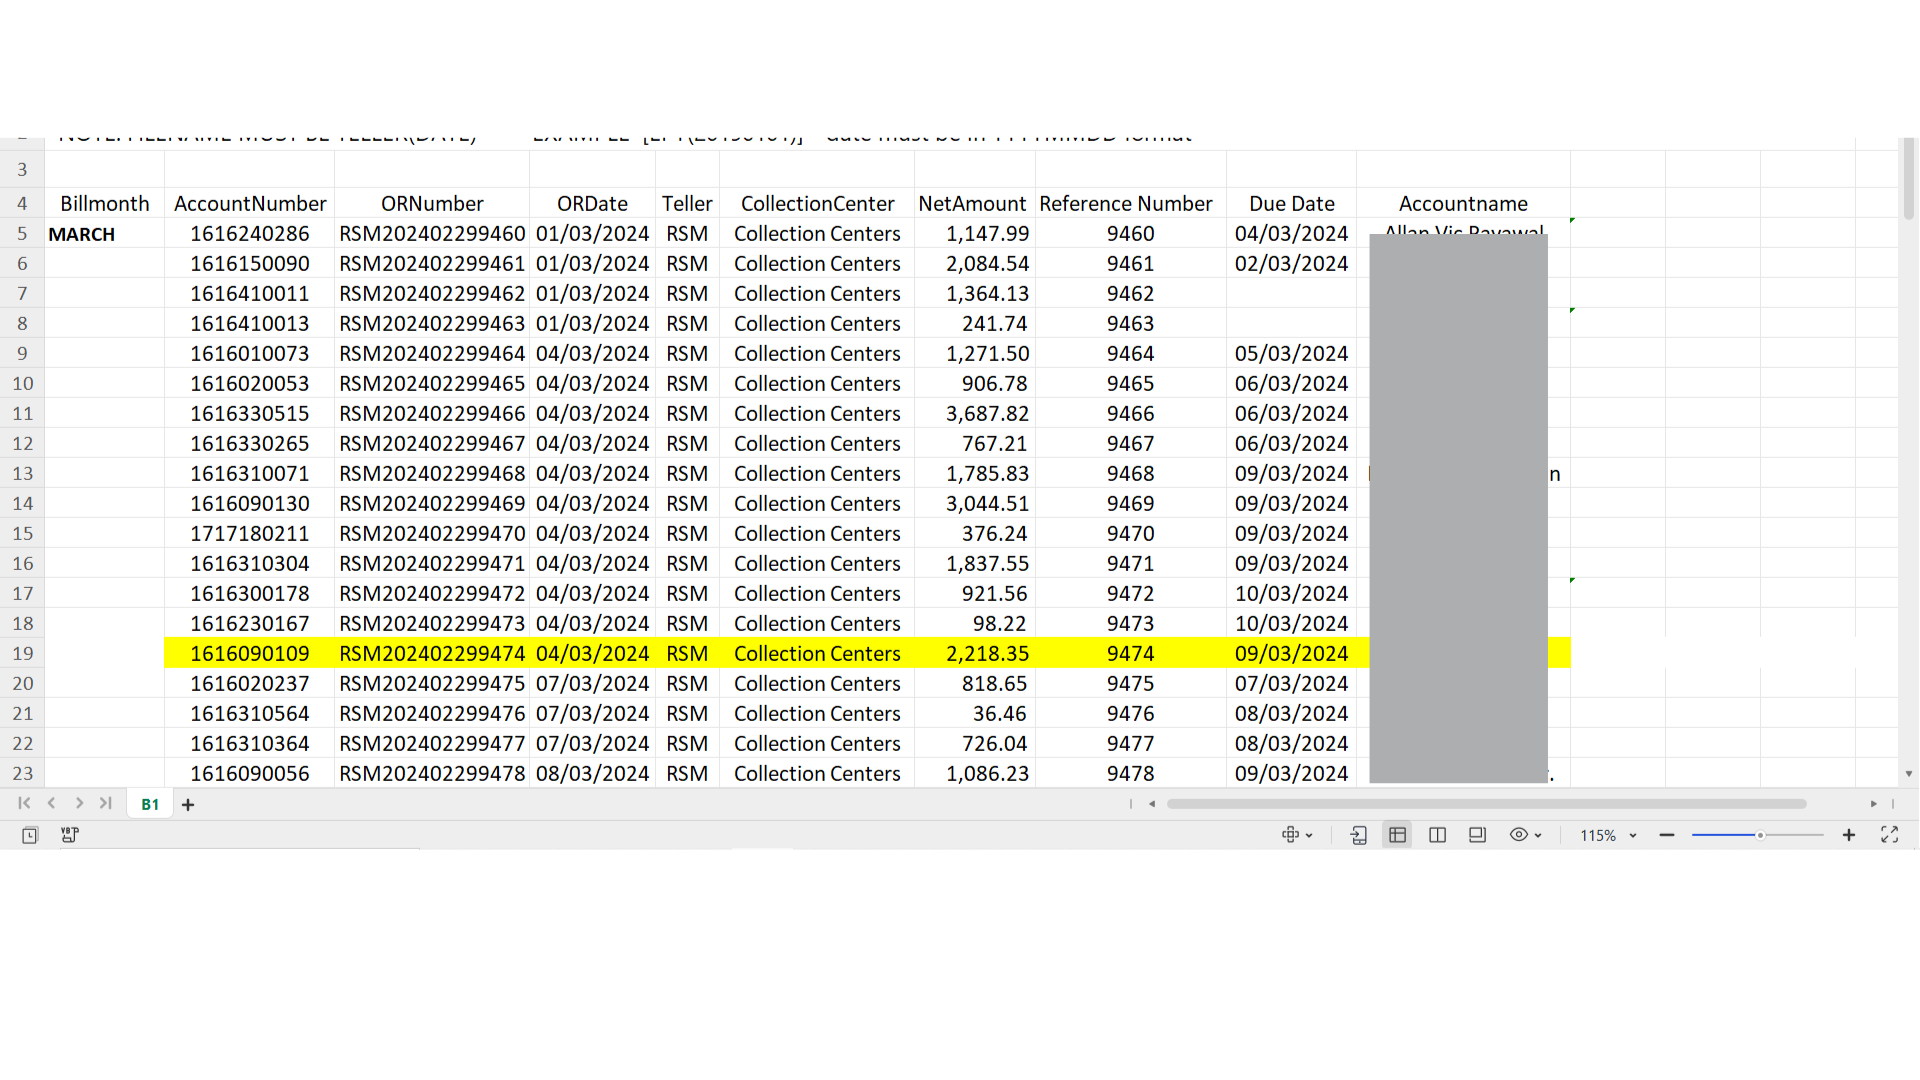Select OR number RSM202402299470
Screen dimensions: 1920x1080
432,533
